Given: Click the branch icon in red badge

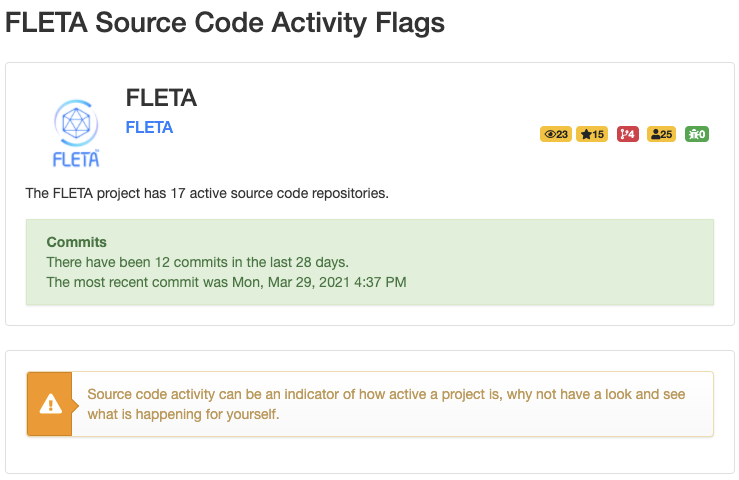Looking at the screenshot, I should 624,134.
